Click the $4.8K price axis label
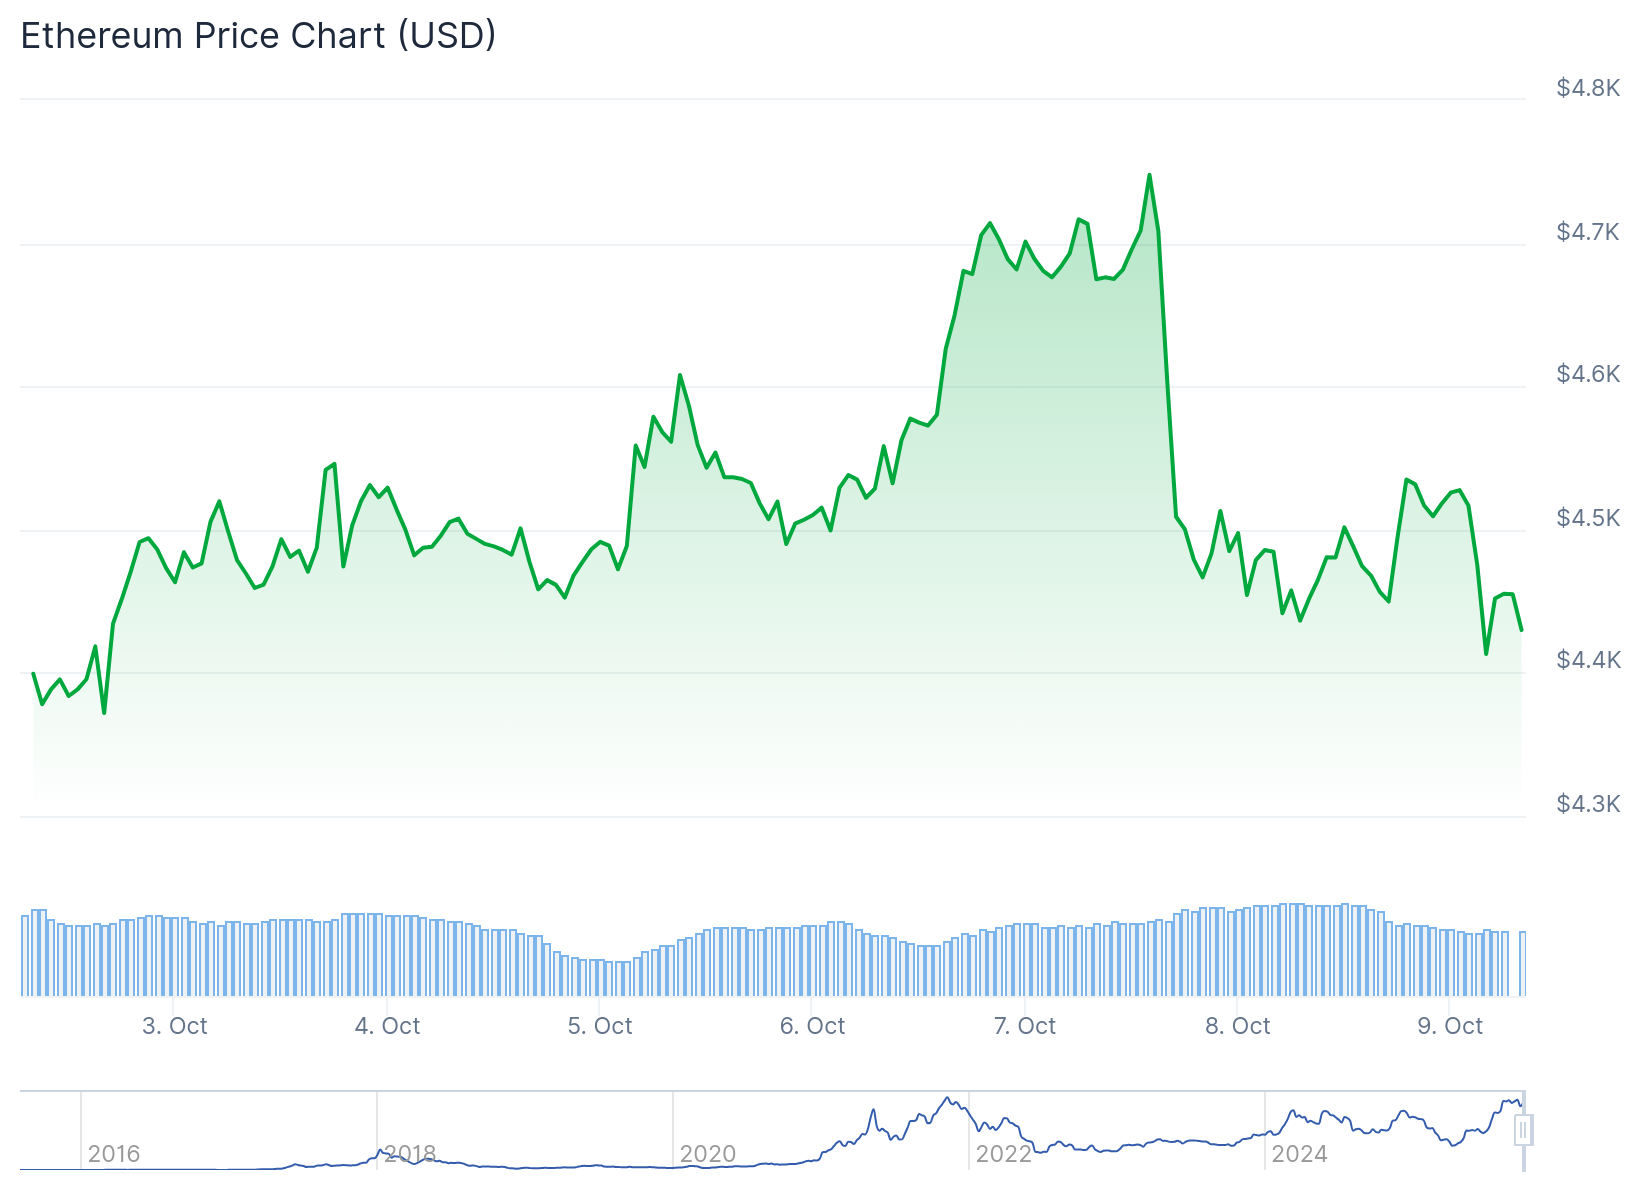 [1588, 88]
